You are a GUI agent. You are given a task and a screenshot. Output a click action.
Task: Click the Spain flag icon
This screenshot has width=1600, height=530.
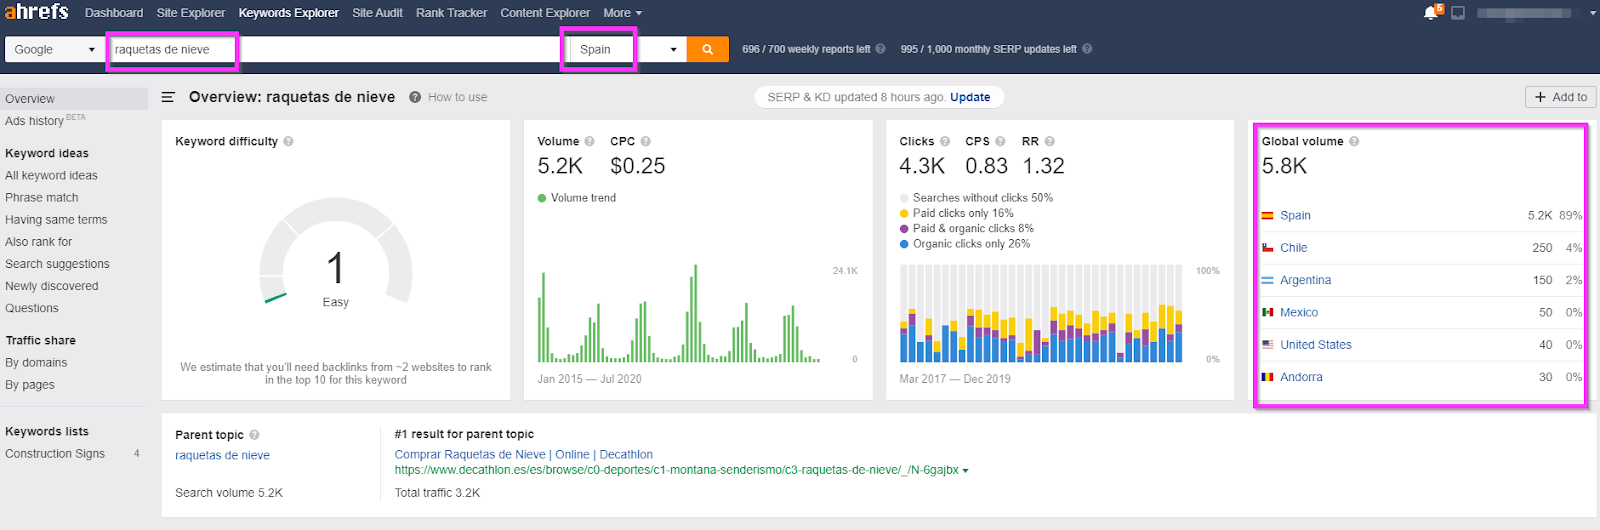pyautogui.click(x=1267, y=215)
